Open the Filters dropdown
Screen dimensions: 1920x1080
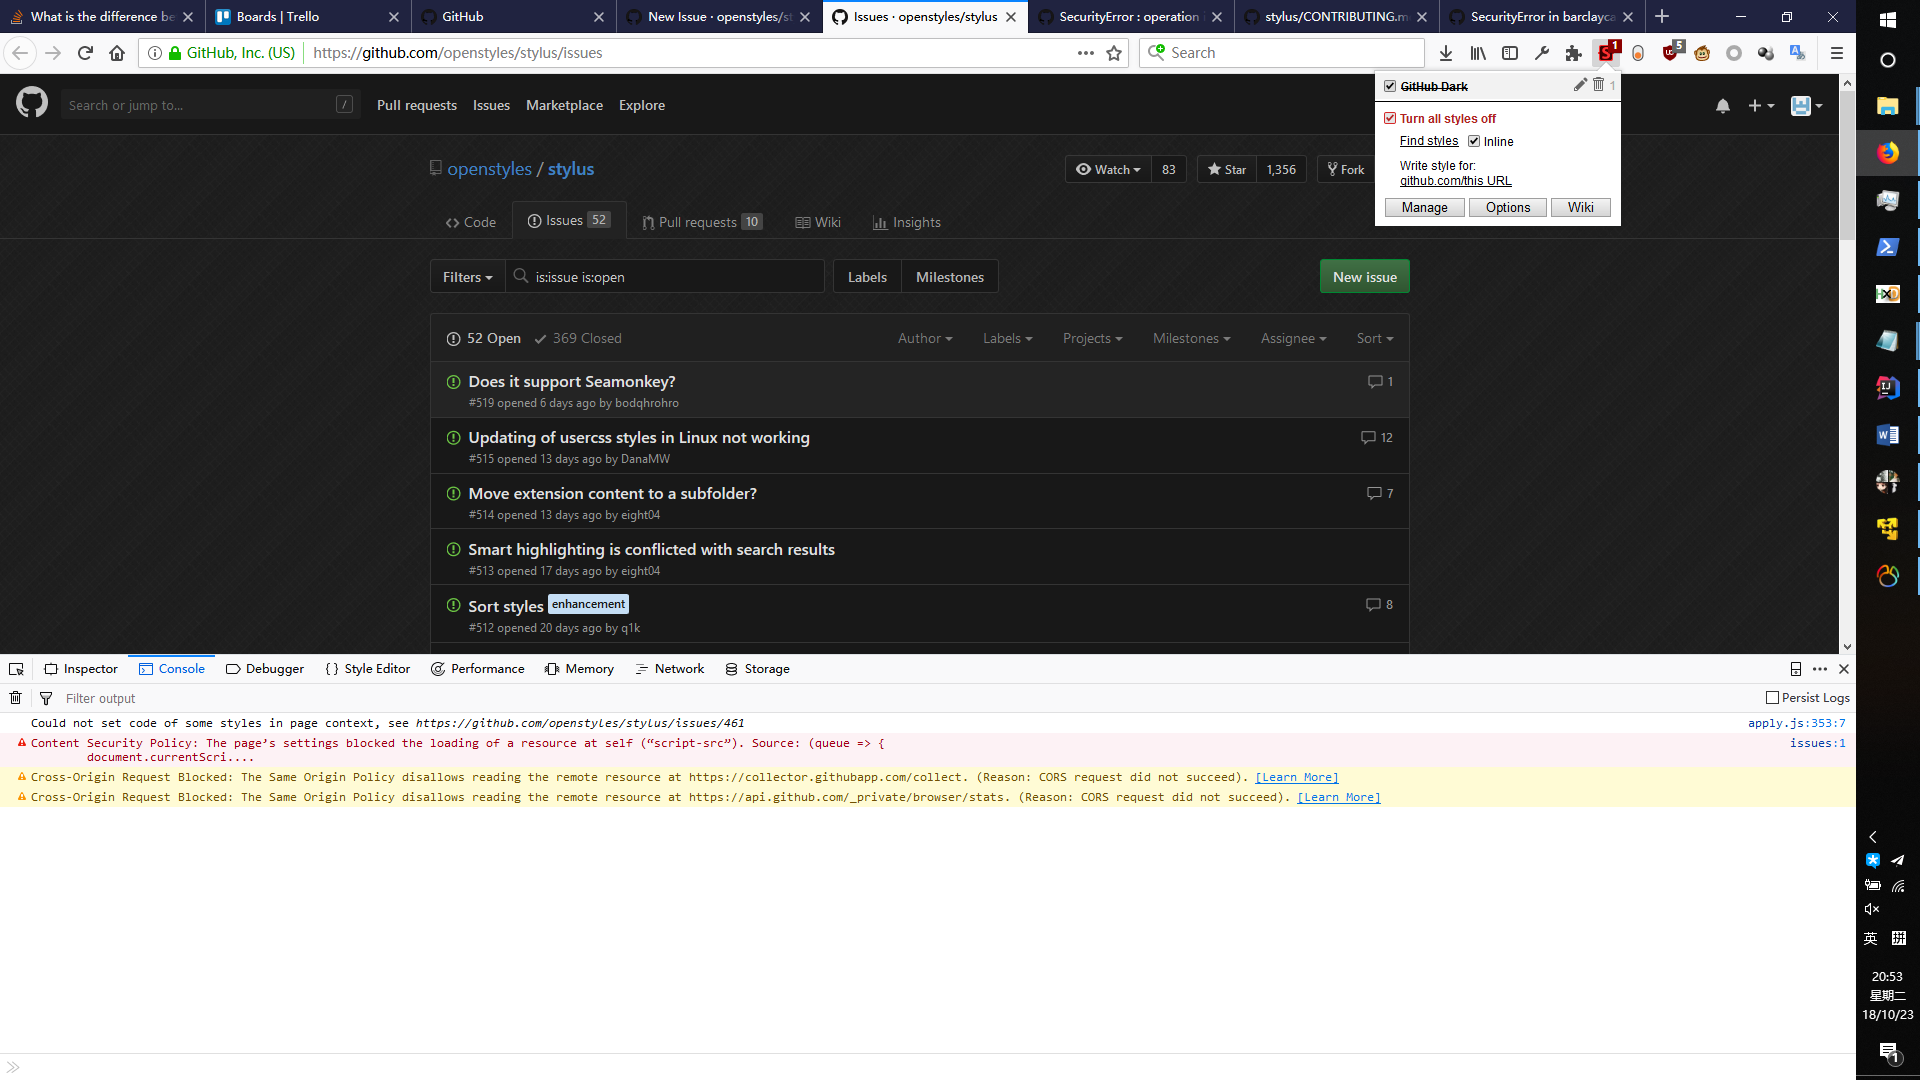point(466,276)
